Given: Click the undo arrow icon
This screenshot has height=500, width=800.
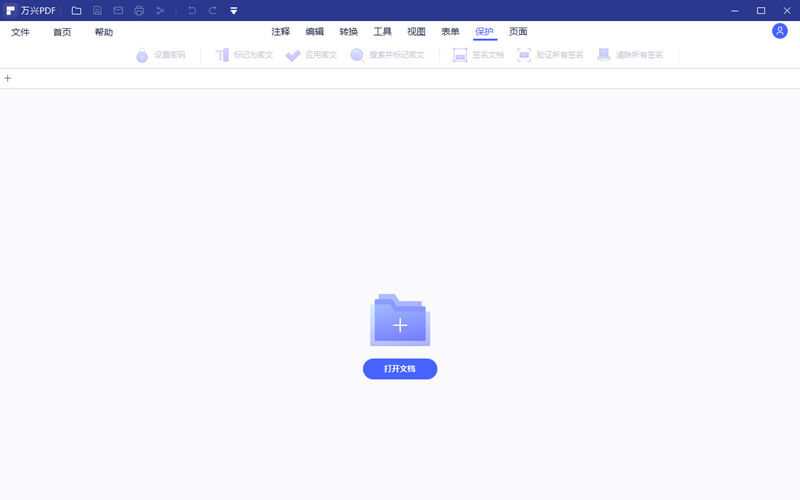Looking at the screenshot, I should pos(192,11).
